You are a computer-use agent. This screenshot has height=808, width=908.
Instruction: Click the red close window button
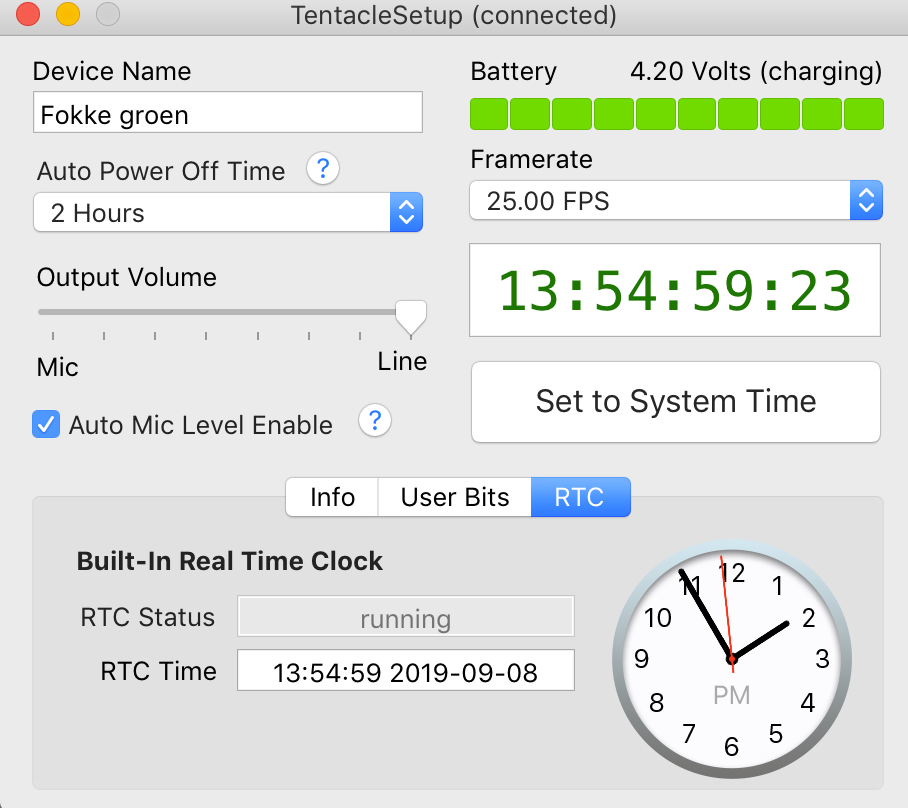point(28,14)
